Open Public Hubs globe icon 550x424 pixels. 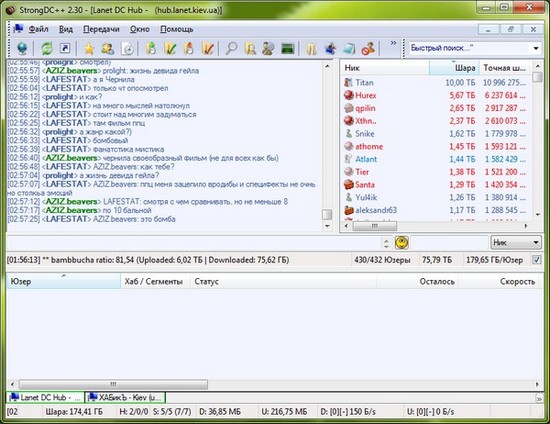(x=22, y=48)
